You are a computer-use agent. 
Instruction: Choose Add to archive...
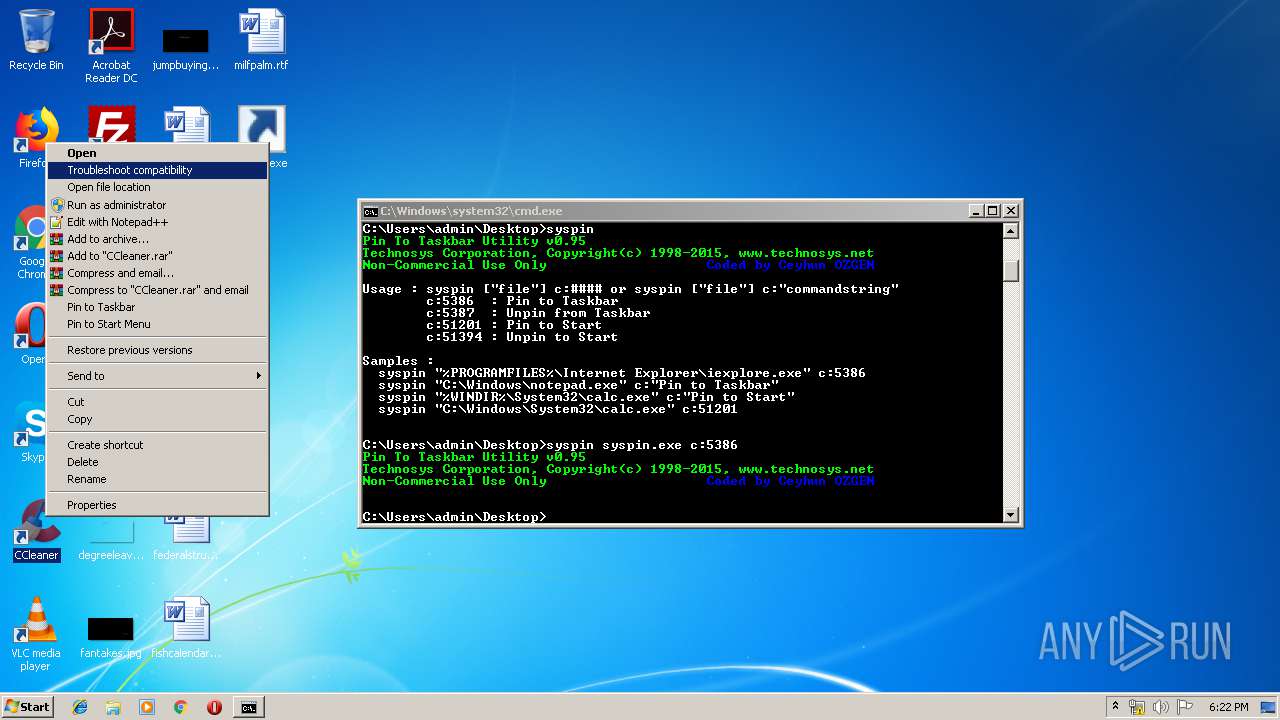tap(158, 239)
